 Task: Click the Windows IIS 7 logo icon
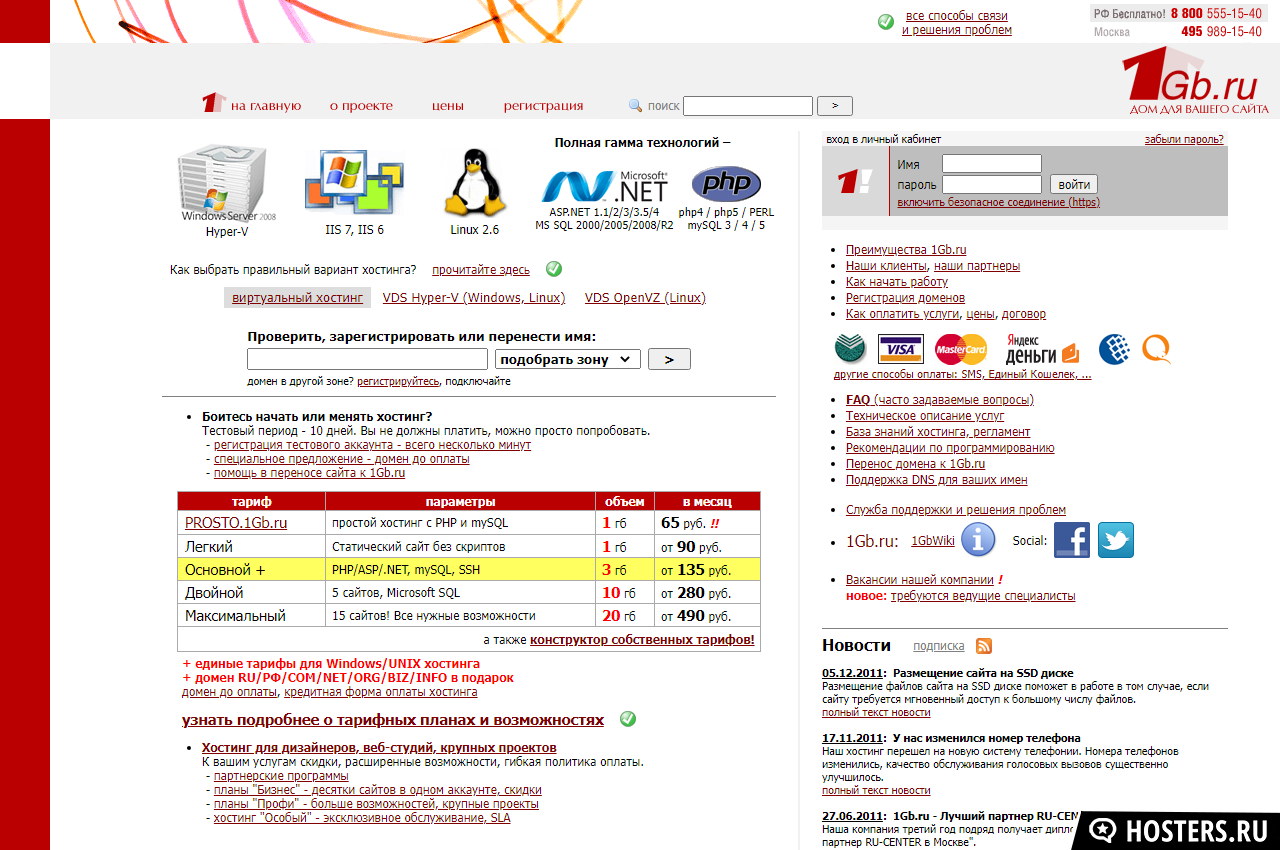354,183
